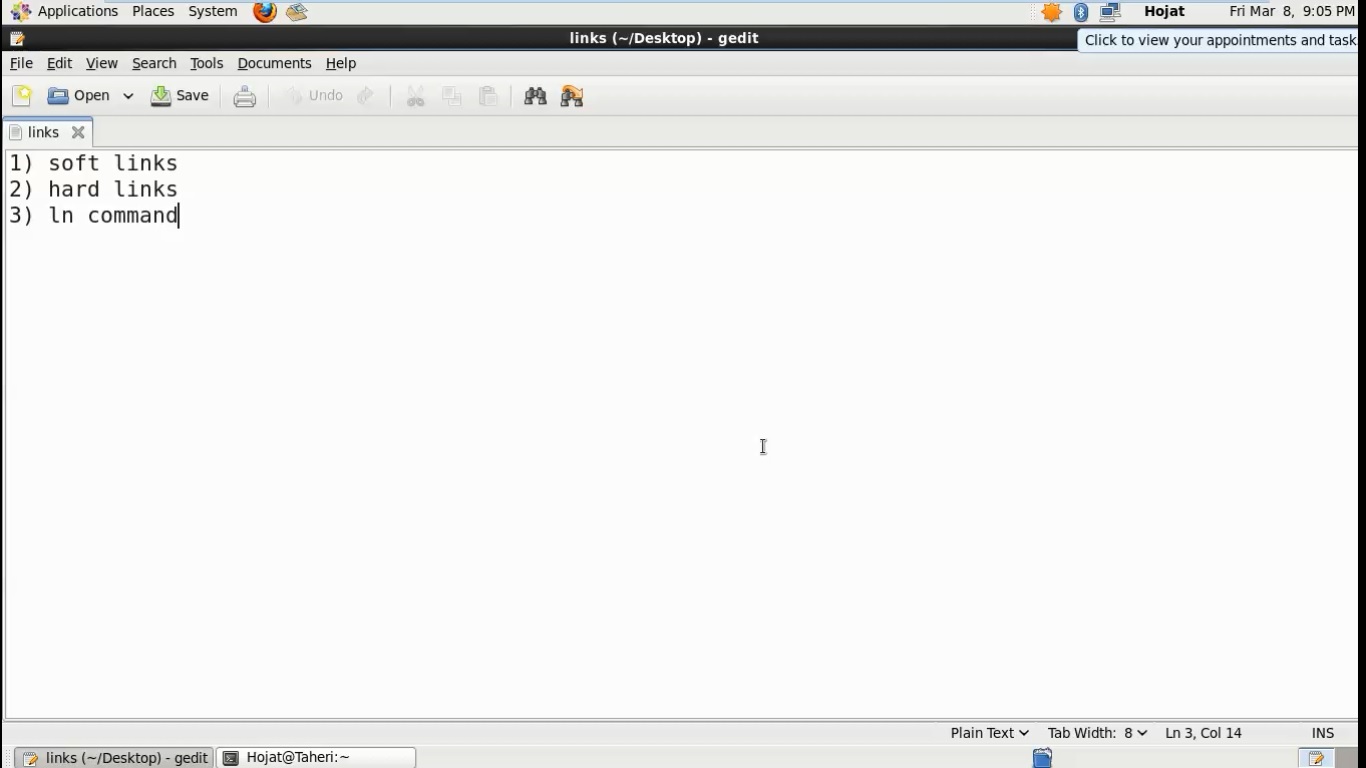Click the Print icon in toolbar

(x=245, y=97)
